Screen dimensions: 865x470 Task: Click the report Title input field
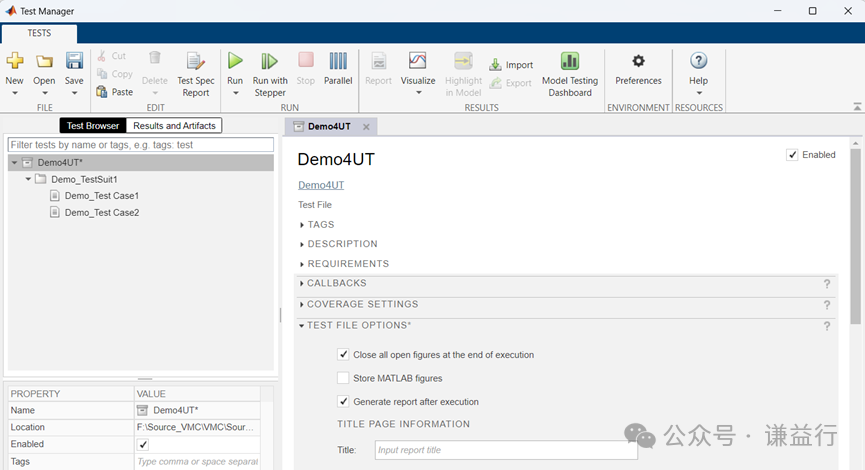[506, 450]
